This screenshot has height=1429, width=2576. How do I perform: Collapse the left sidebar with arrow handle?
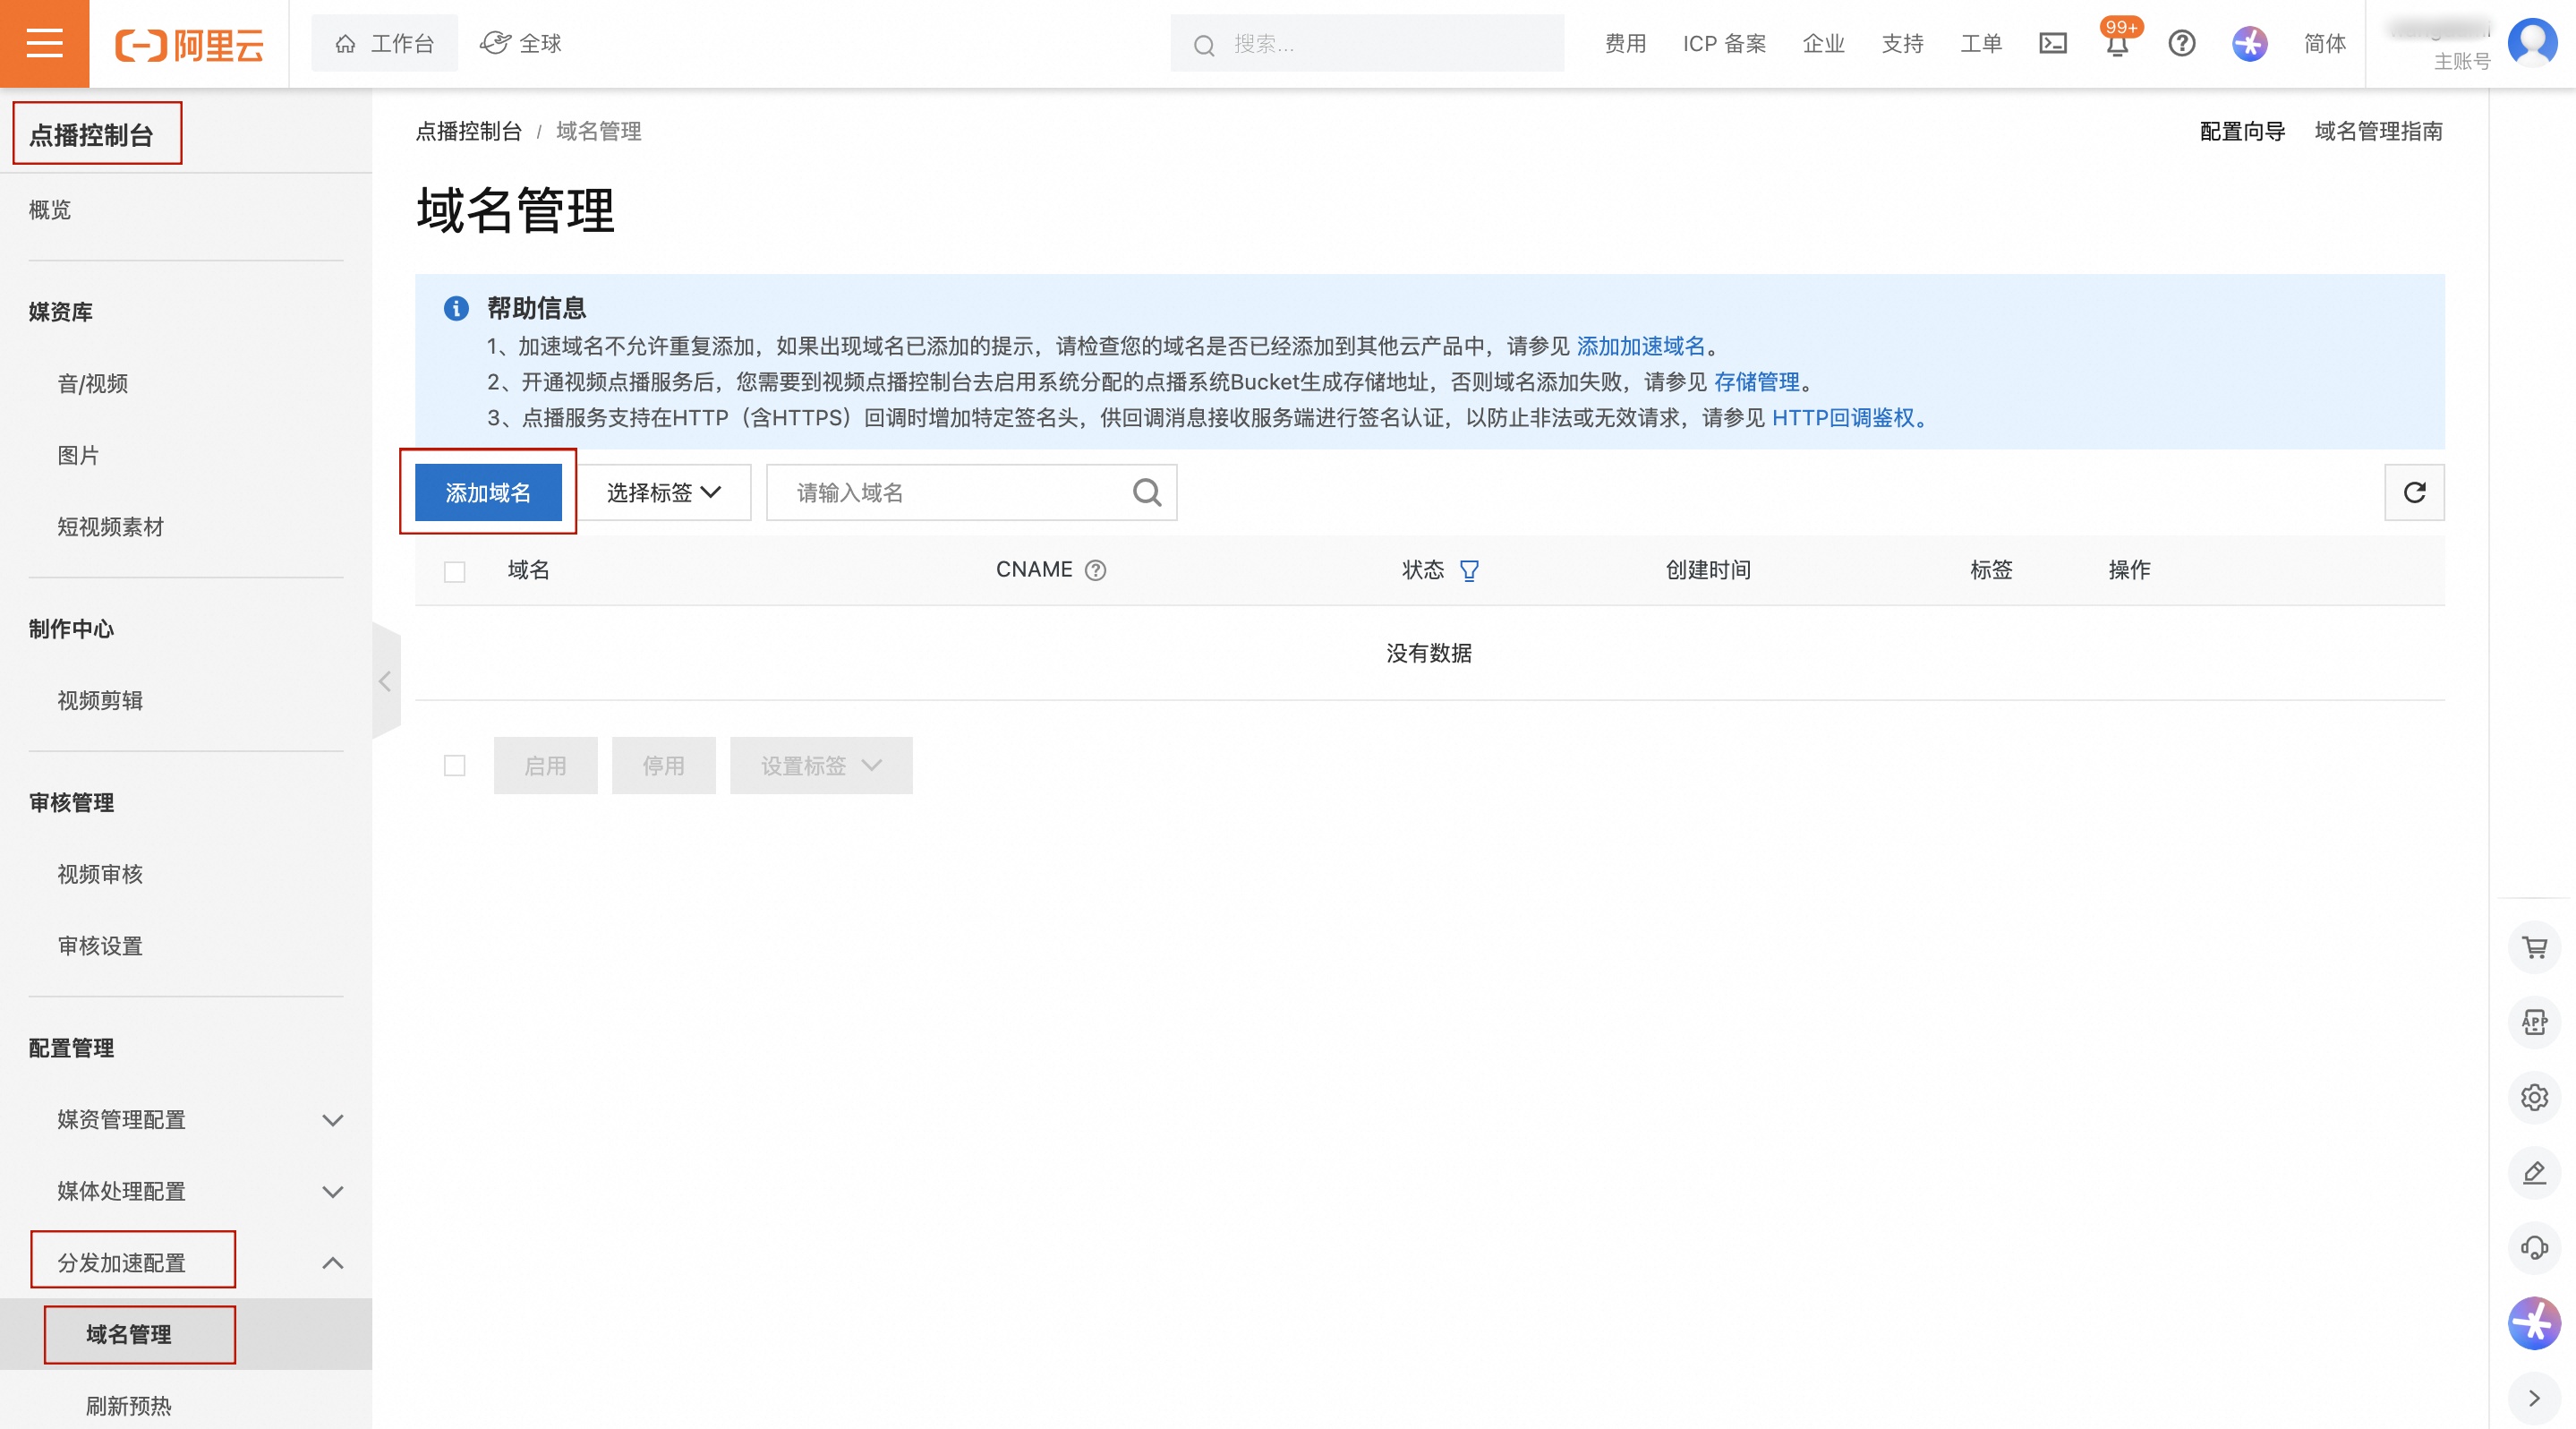pyautogui.click(x=385, y=680)
